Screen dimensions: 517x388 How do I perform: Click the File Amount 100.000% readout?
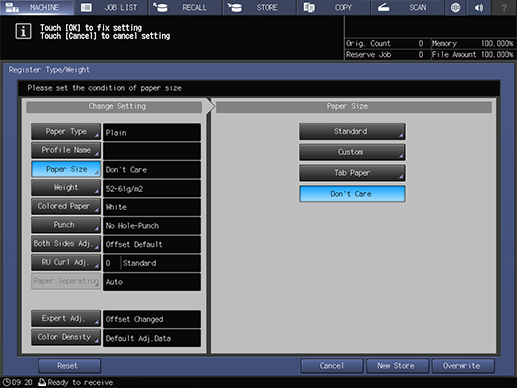pyautogui.click(x=473, y=55)
